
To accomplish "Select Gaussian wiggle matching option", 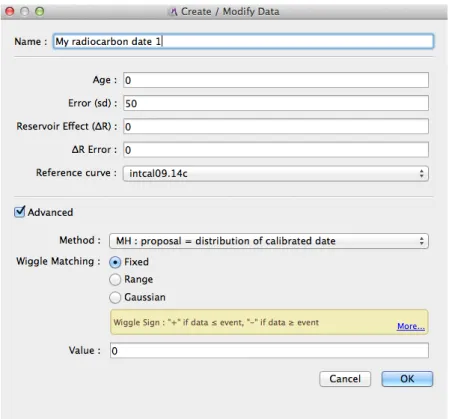I will 115,297.
